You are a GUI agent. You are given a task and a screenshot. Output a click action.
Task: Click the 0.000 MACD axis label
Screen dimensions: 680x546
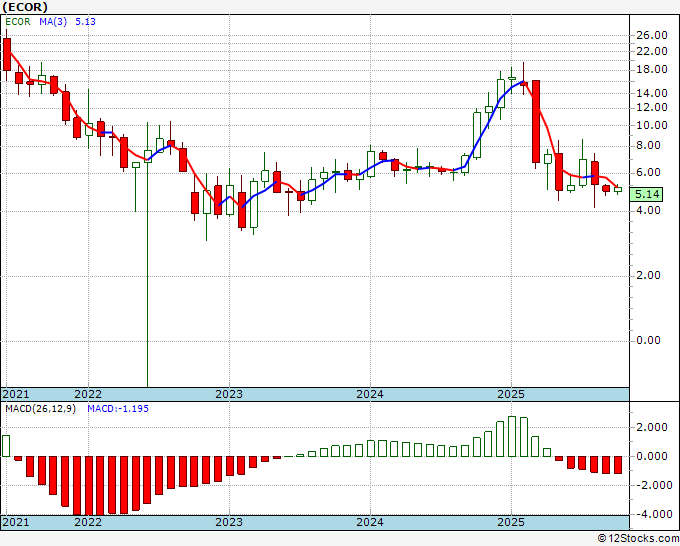(x=651, y=456)
